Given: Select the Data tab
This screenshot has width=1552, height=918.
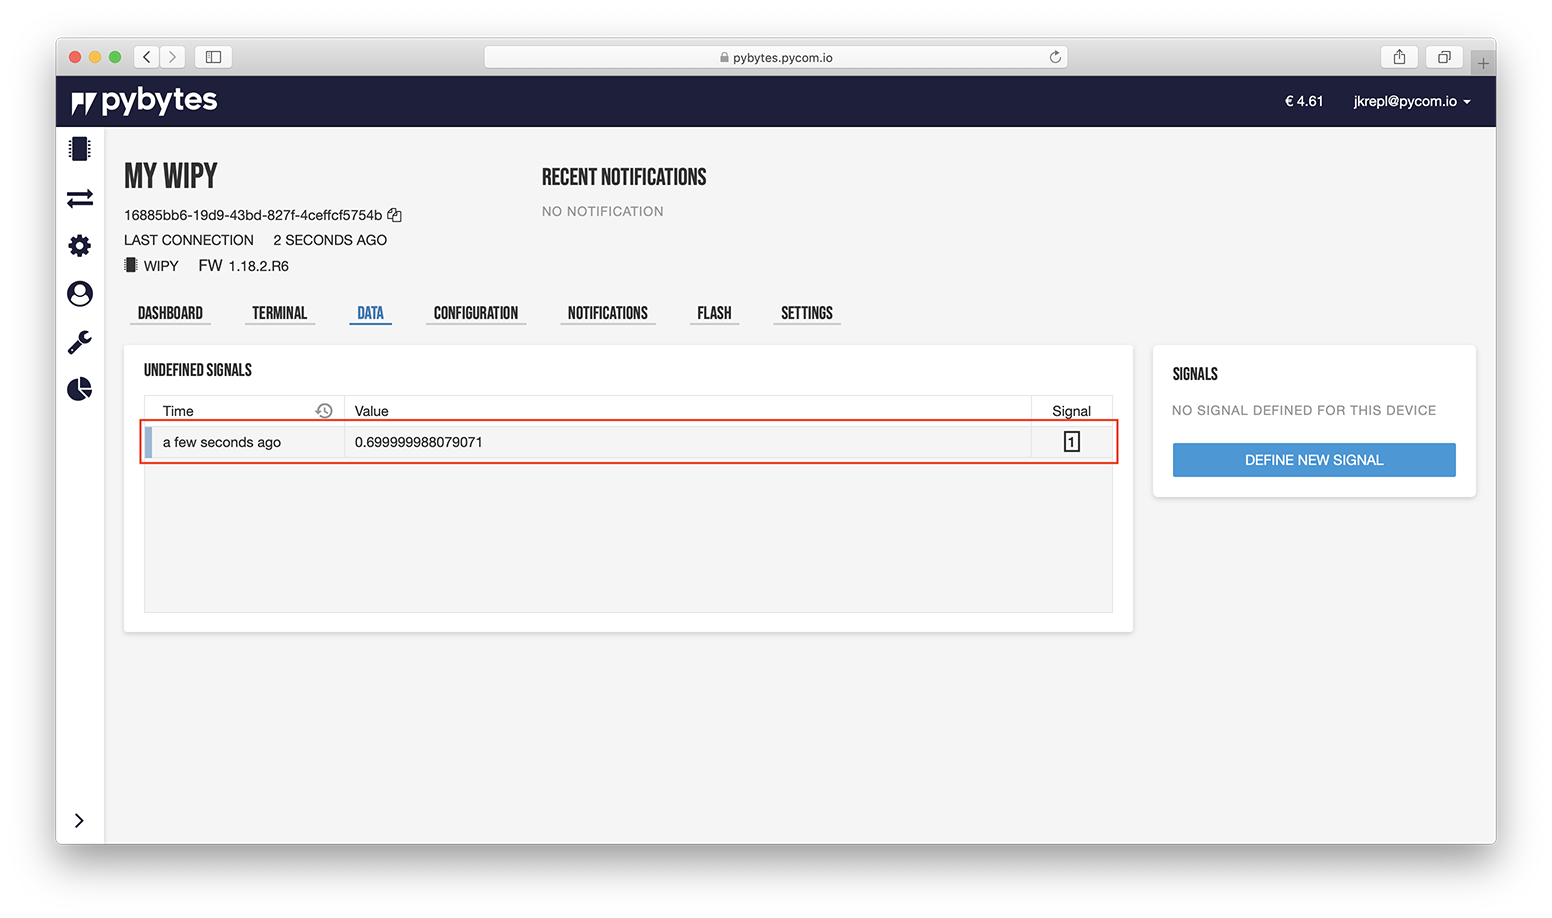Looking at the screenshot, I should coord(370,313).
